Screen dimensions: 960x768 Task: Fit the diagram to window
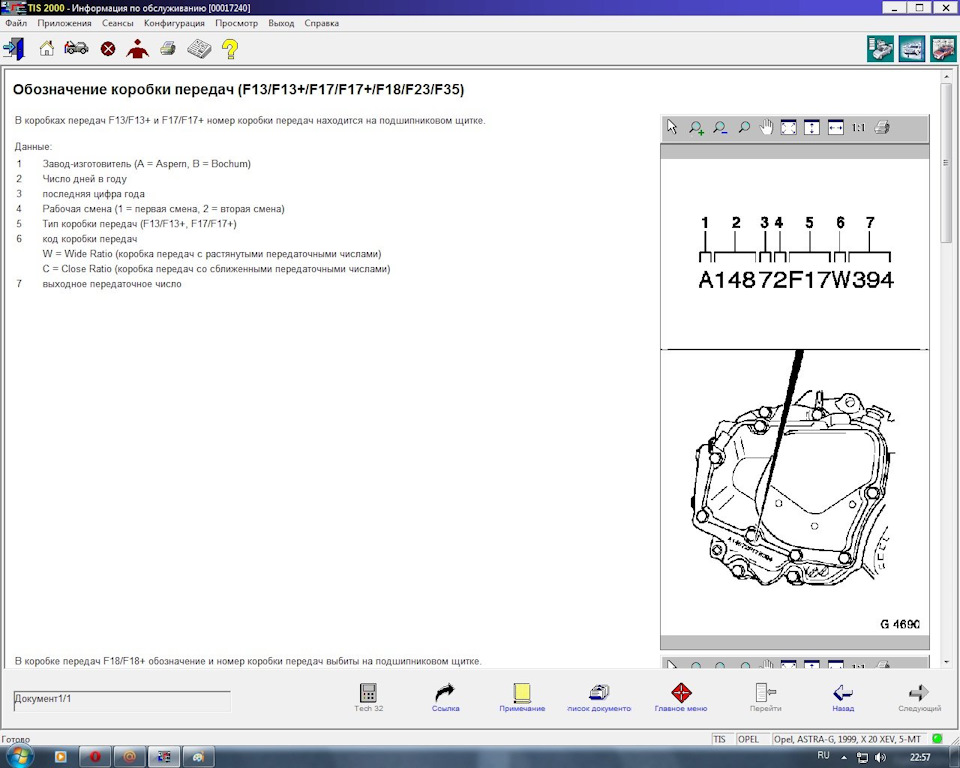point(789,128)
